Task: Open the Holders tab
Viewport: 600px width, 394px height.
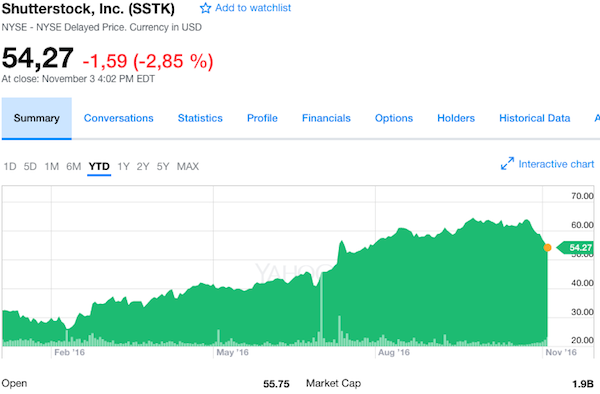Action: (x=456, y=118)
